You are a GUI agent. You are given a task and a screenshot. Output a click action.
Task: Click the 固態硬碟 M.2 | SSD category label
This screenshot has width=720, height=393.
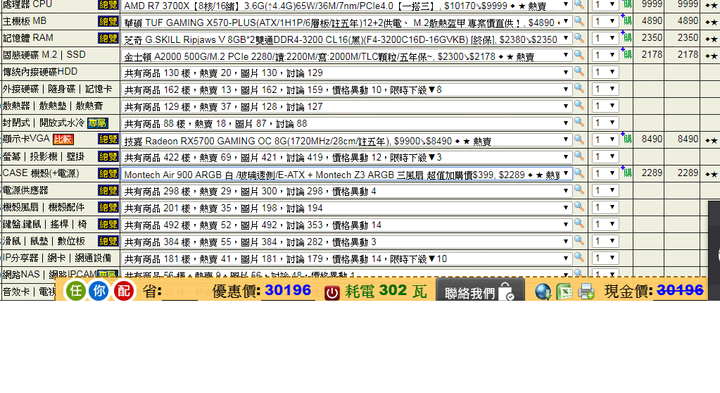44,55
